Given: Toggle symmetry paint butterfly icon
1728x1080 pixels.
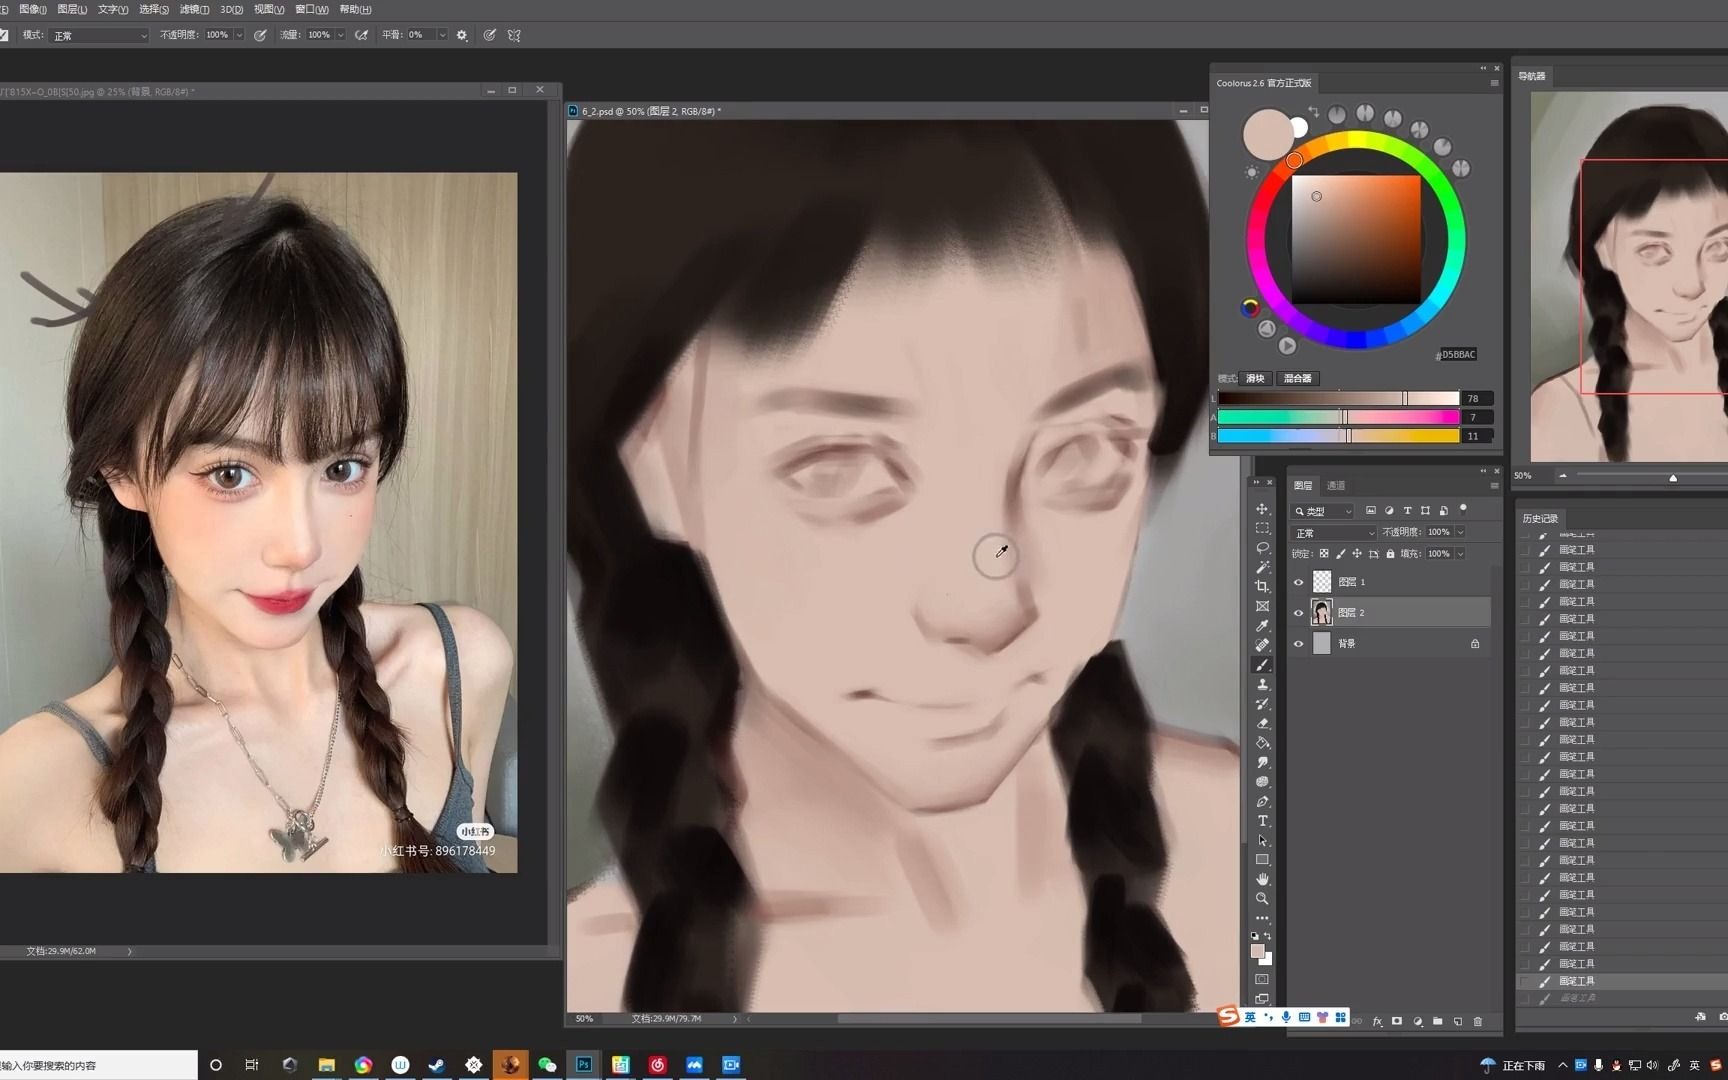Looking at the screenshot, I should (x=514, y=35).
